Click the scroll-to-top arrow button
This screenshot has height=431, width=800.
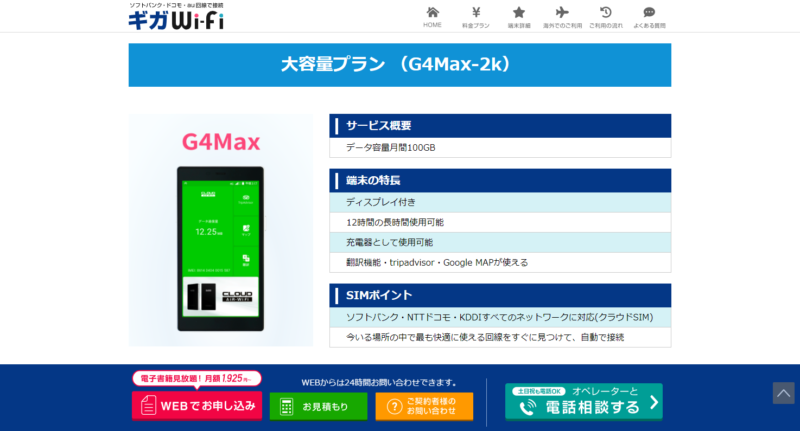point(783,393)
